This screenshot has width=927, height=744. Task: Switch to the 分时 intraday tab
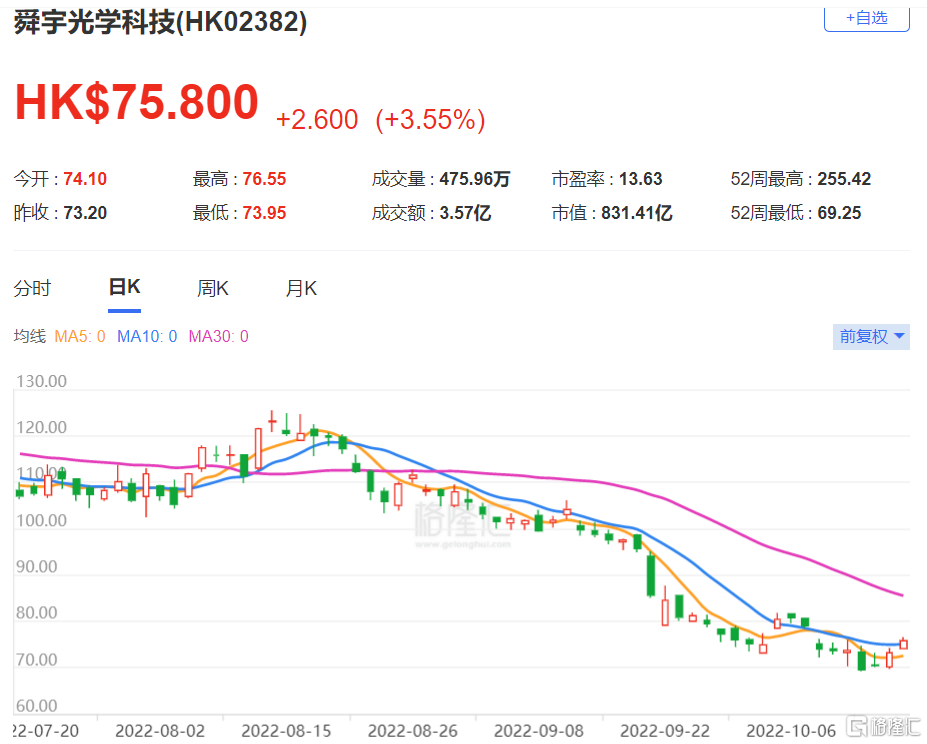[33, 289]
